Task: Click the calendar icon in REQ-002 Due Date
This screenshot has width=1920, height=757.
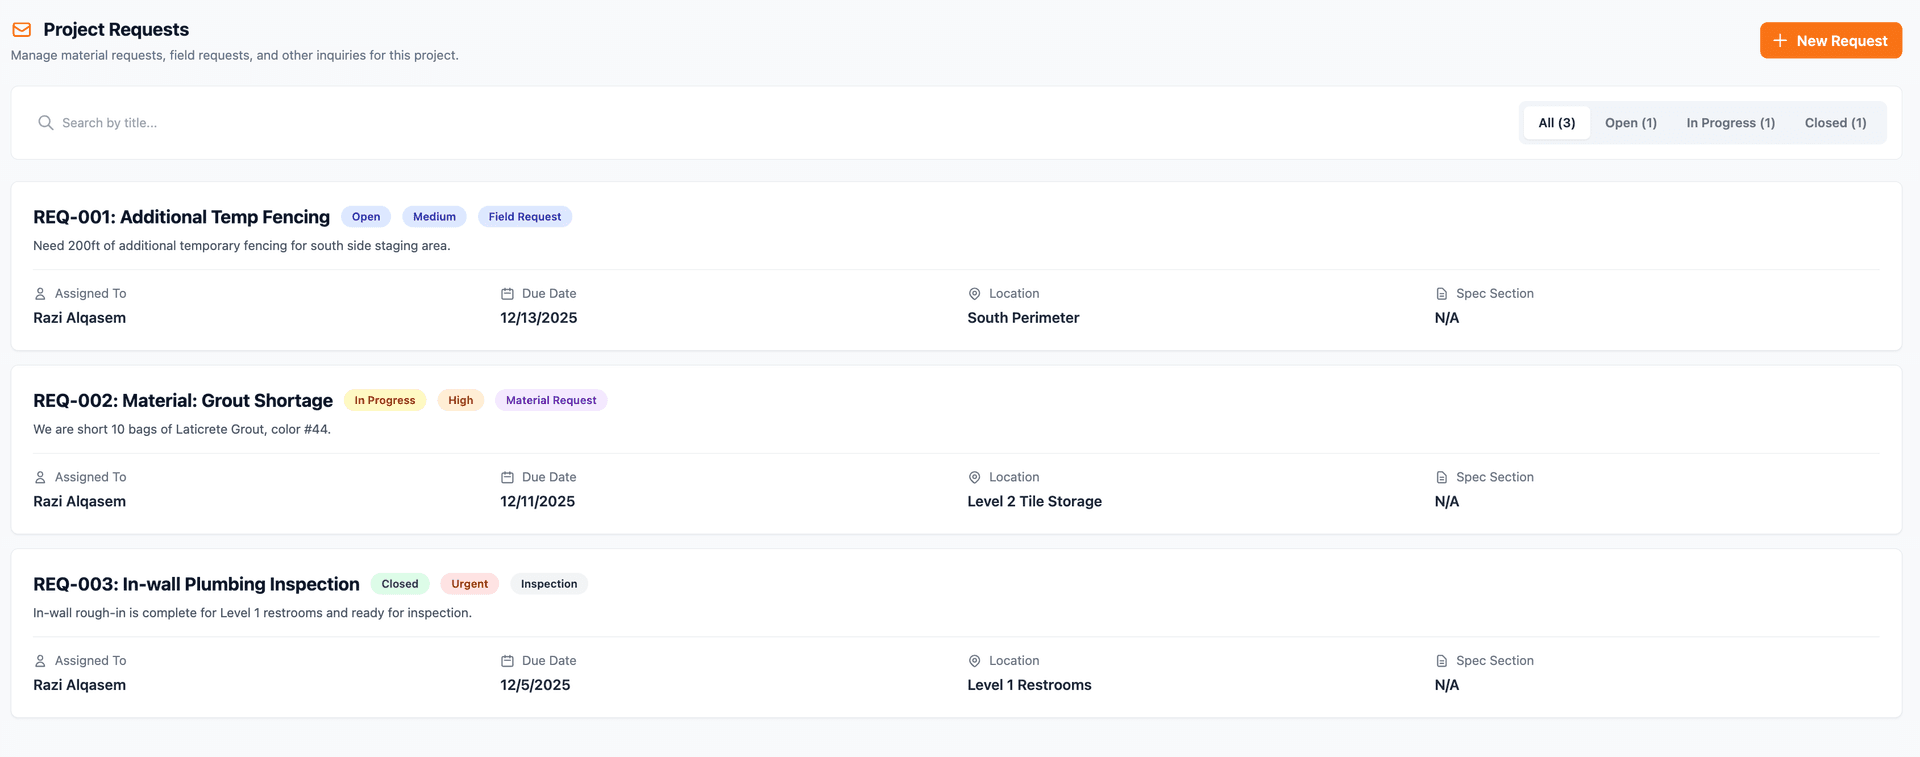Action: (x=507, y=478)
